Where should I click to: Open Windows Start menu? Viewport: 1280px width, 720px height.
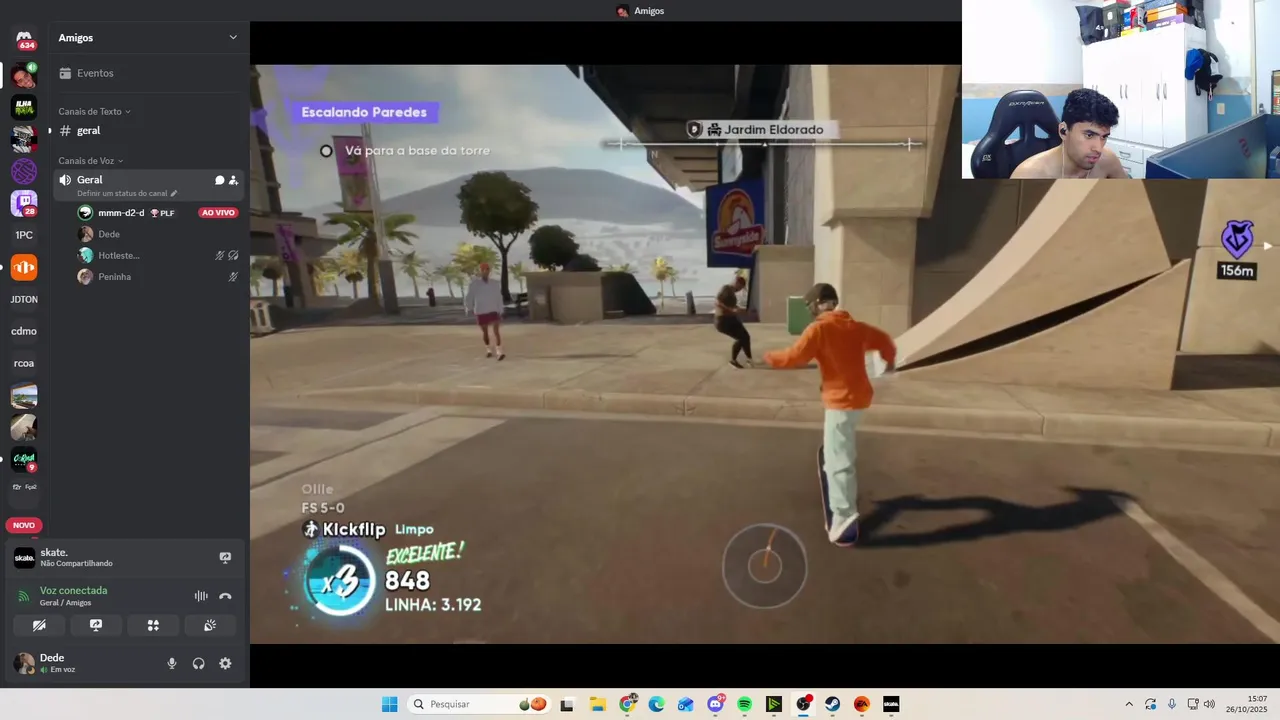[x=390, y=704]
